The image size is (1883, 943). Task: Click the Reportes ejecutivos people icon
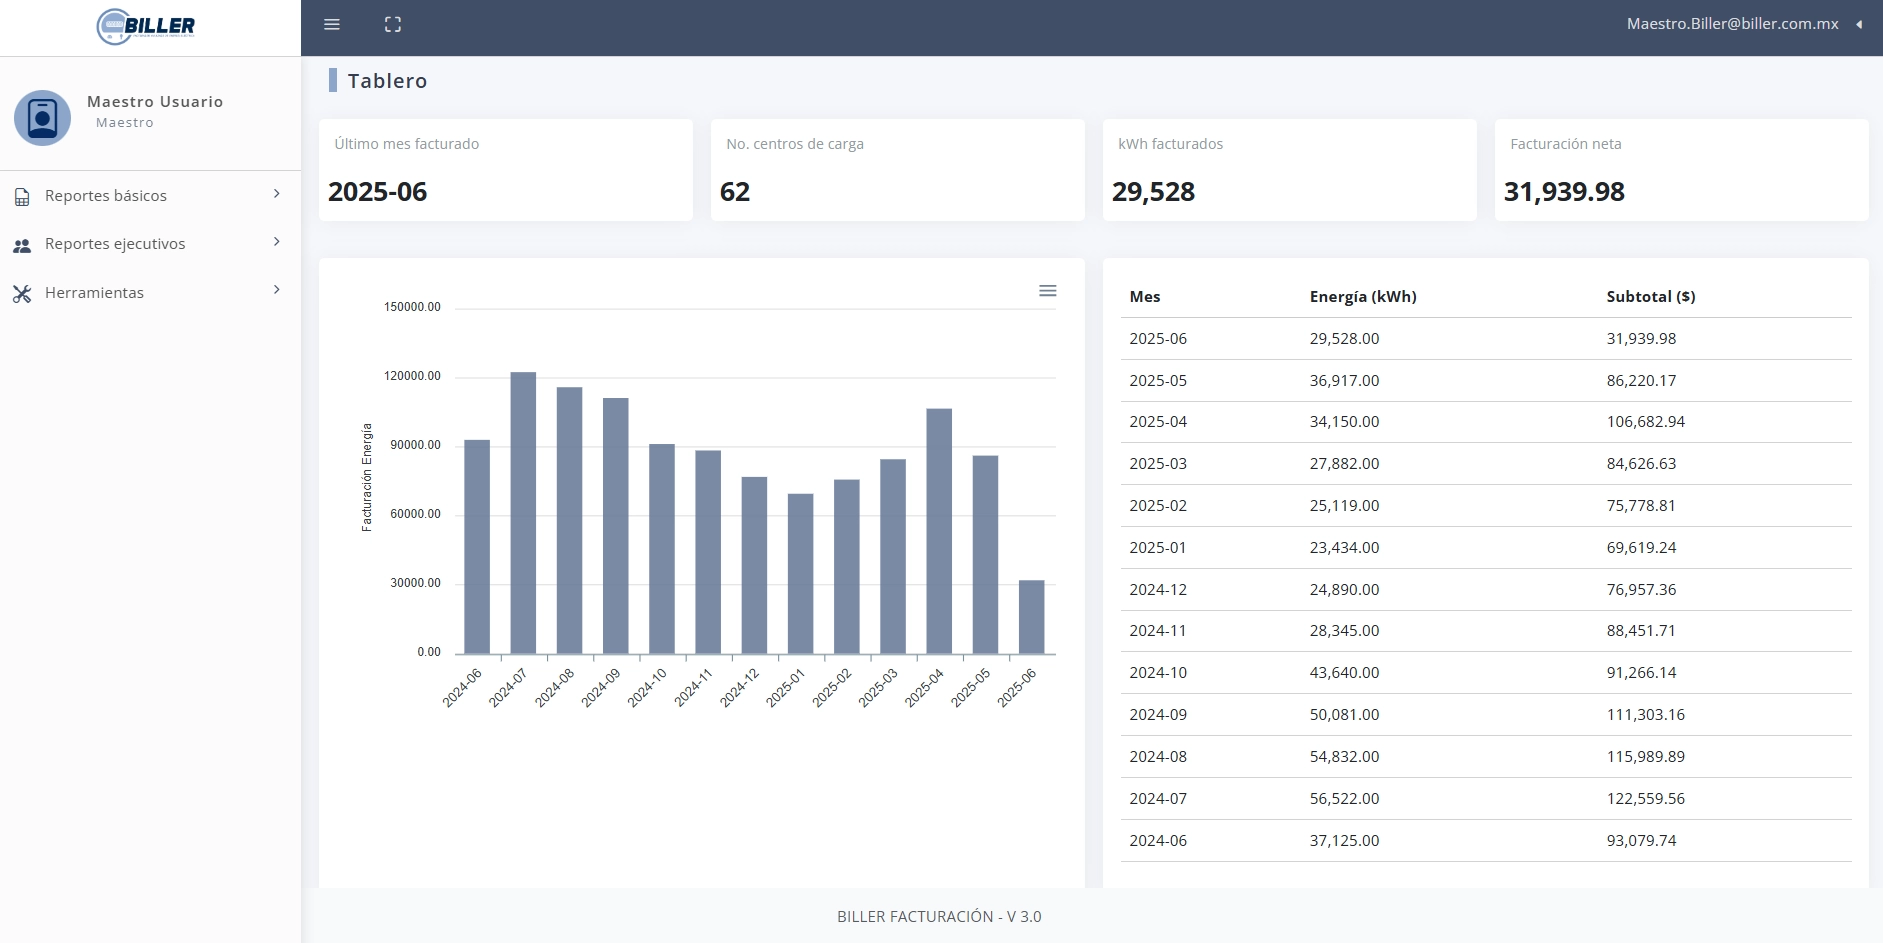(22, 245)
